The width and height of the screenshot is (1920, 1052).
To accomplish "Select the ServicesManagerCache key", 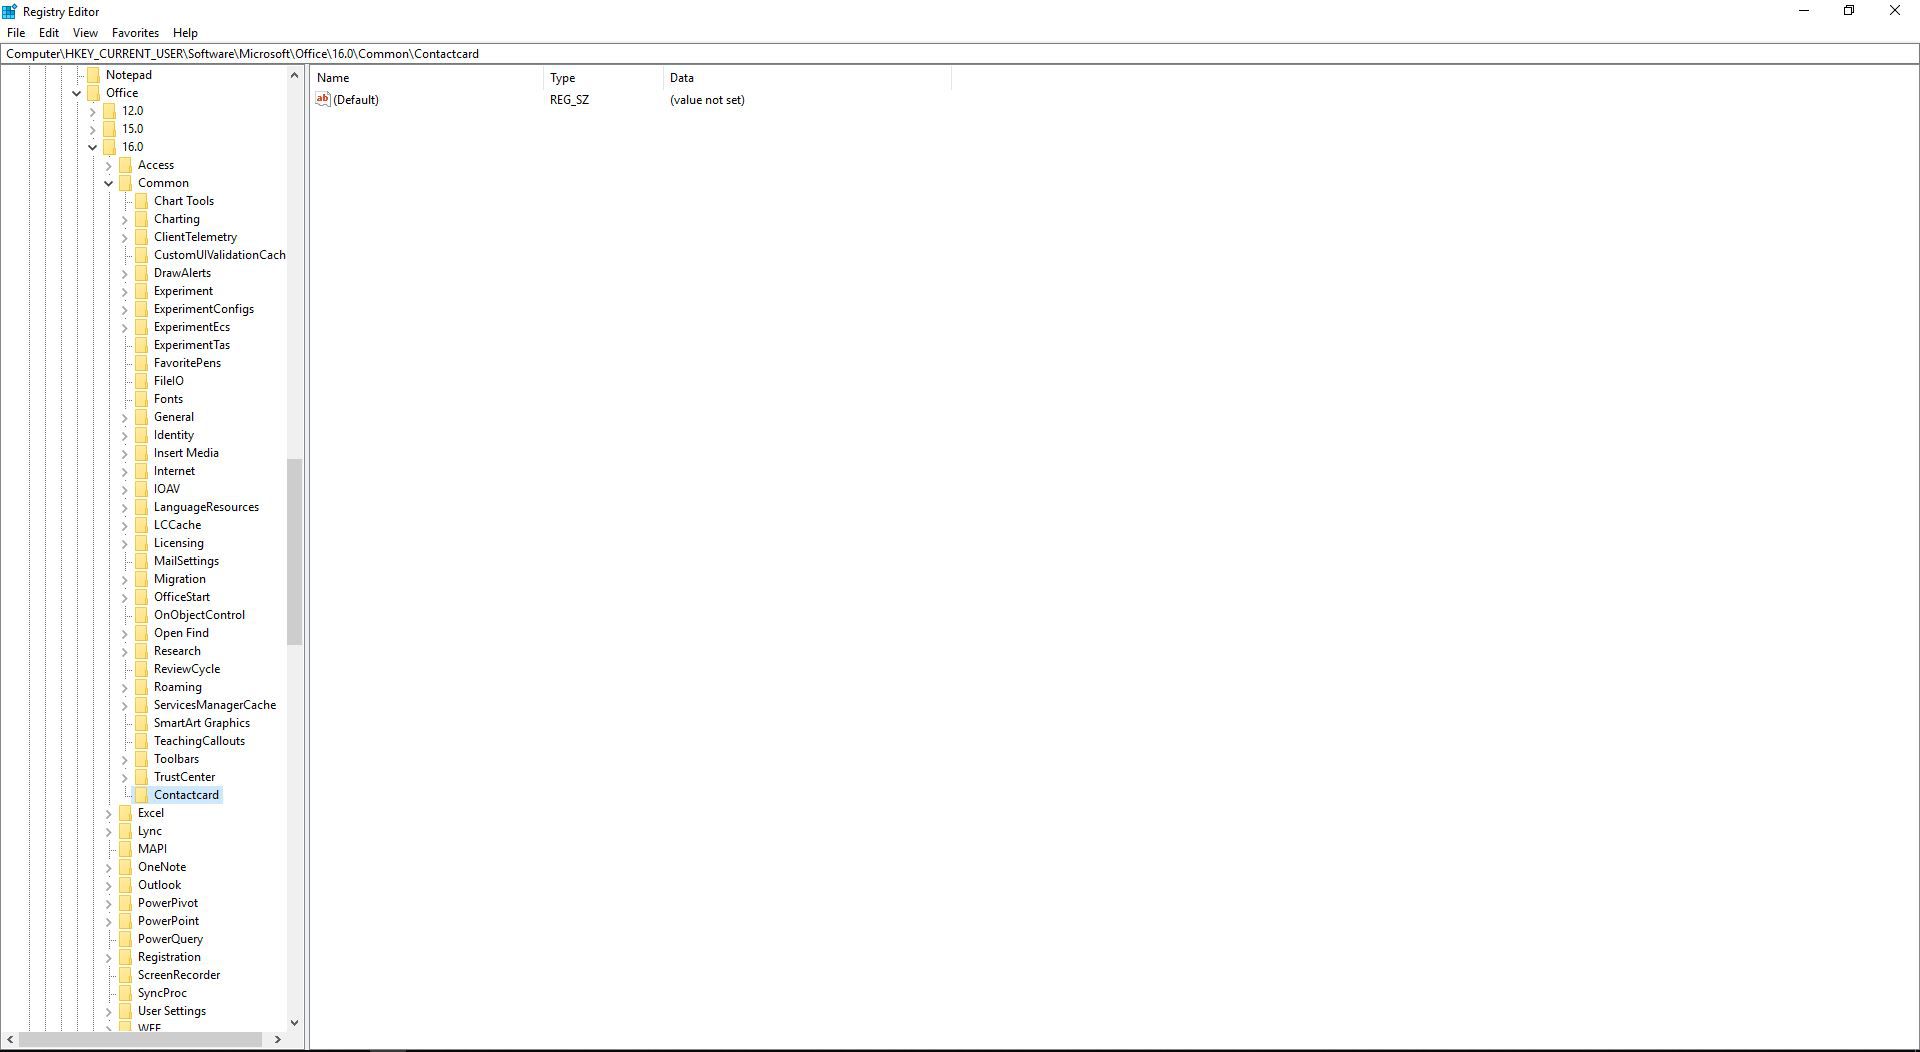I will coord(215,705).
